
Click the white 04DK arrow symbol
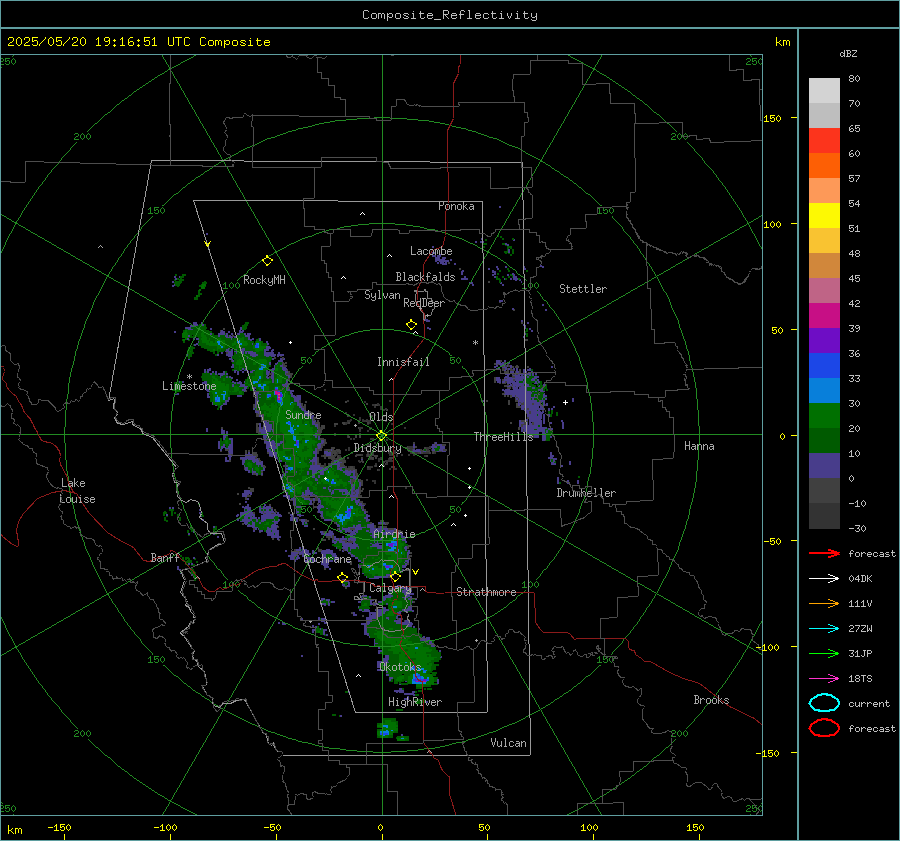point(824,578)
